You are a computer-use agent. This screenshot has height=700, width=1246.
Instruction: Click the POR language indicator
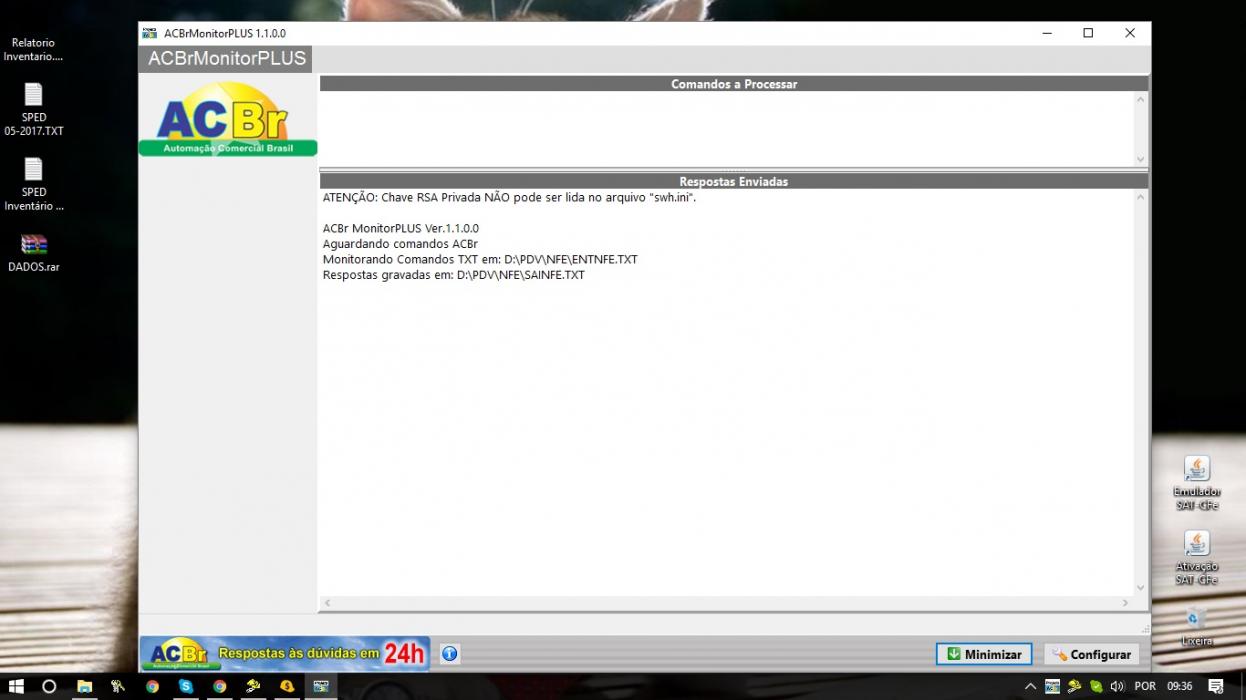(1145, 686)
